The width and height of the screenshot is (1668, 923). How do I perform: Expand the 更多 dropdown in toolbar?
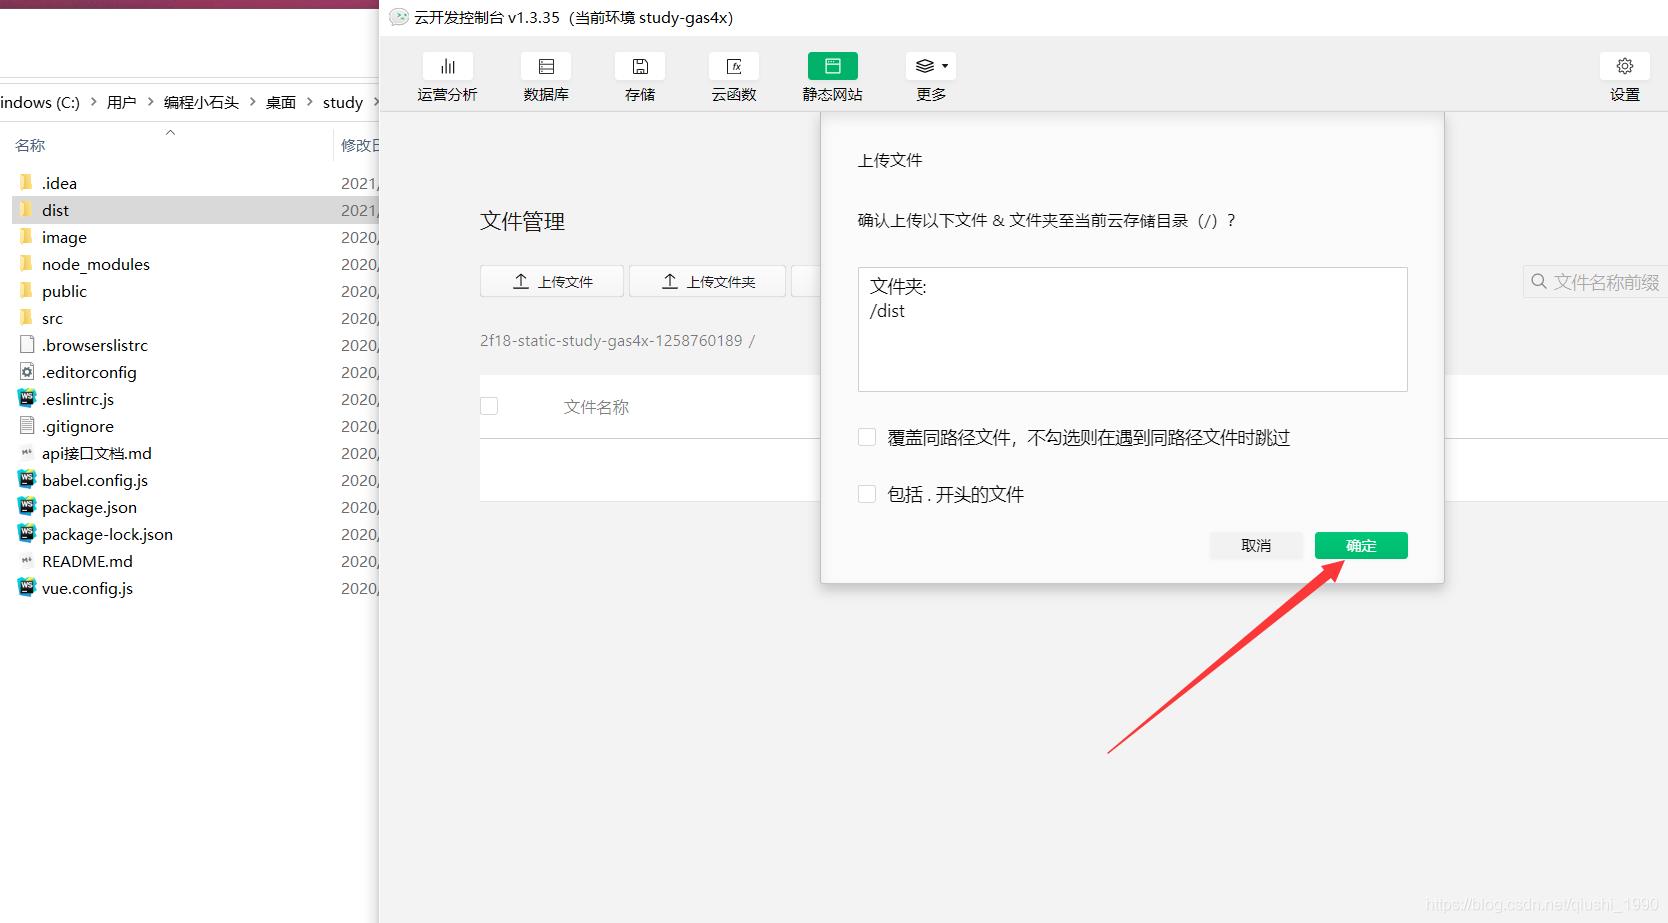[930, 66]
